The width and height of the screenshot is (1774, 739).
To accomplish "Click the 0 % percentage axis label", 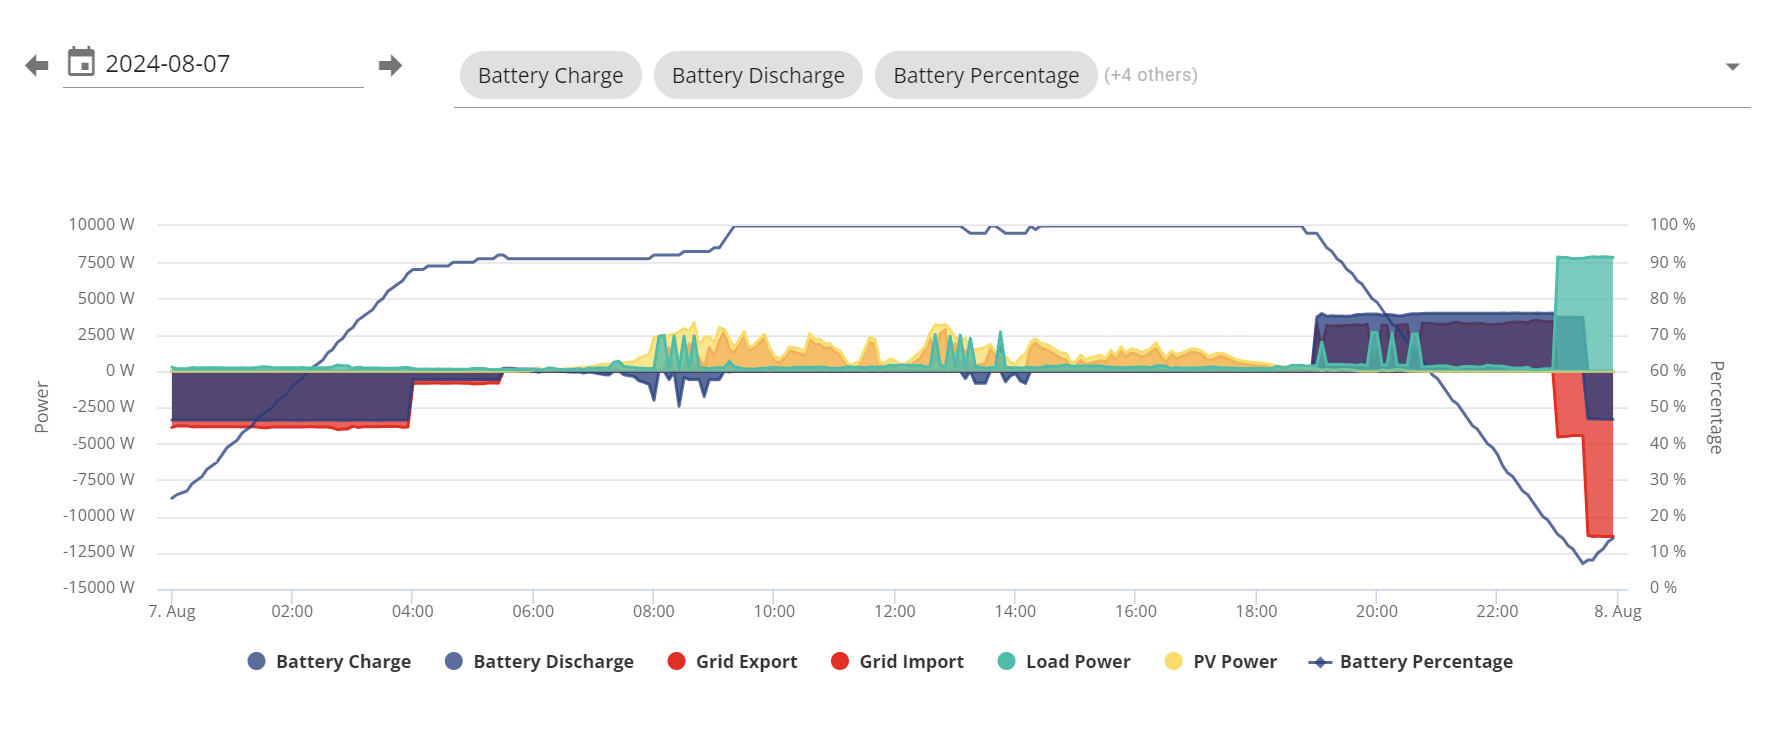I will [1663, 587].
